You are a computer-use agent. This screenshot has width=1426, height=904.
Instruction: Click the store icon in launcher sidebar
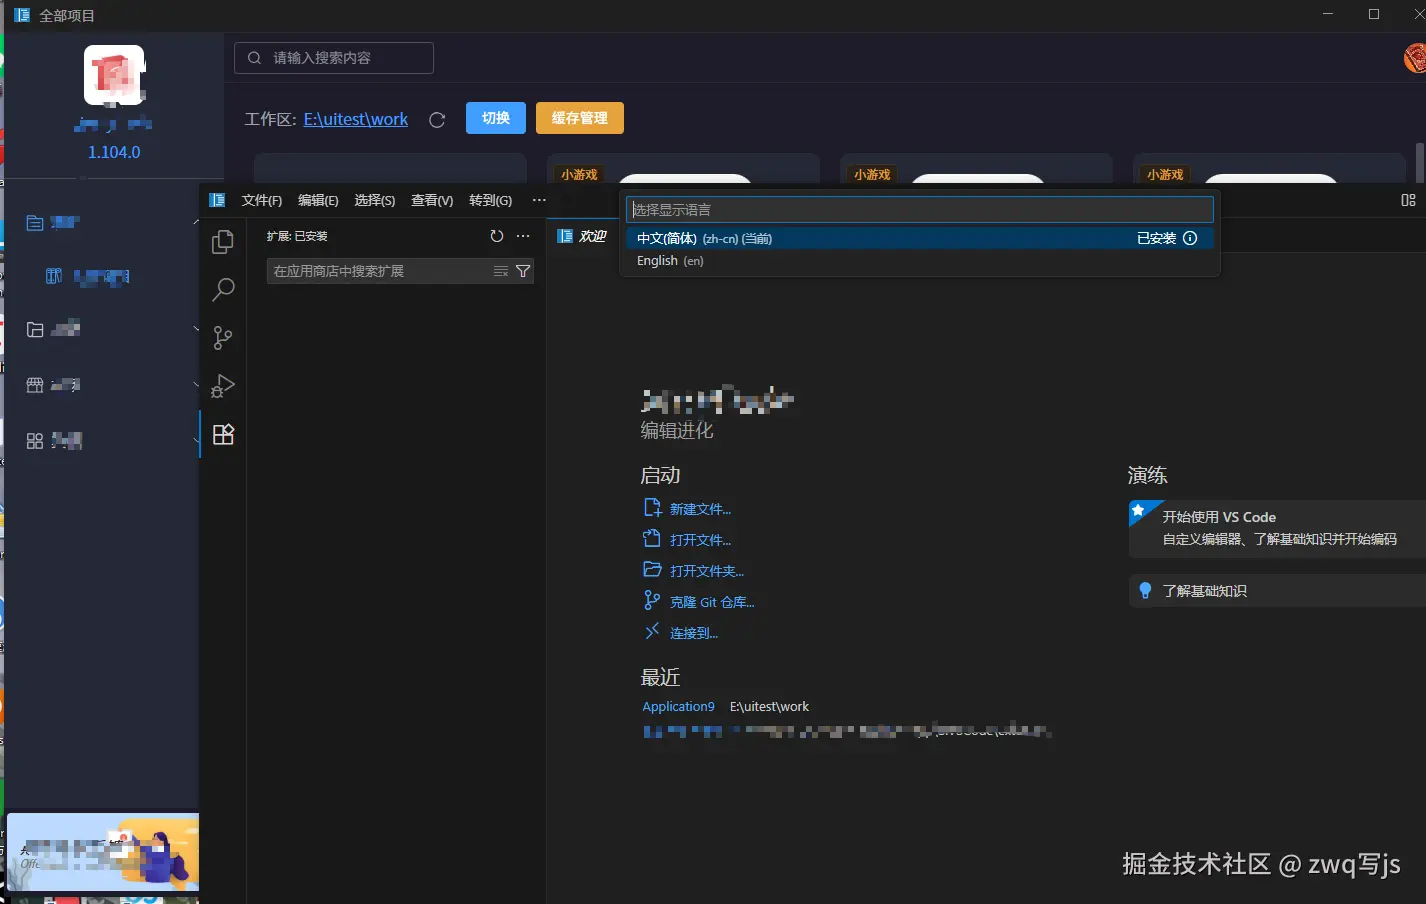click(x=35, y=385)
